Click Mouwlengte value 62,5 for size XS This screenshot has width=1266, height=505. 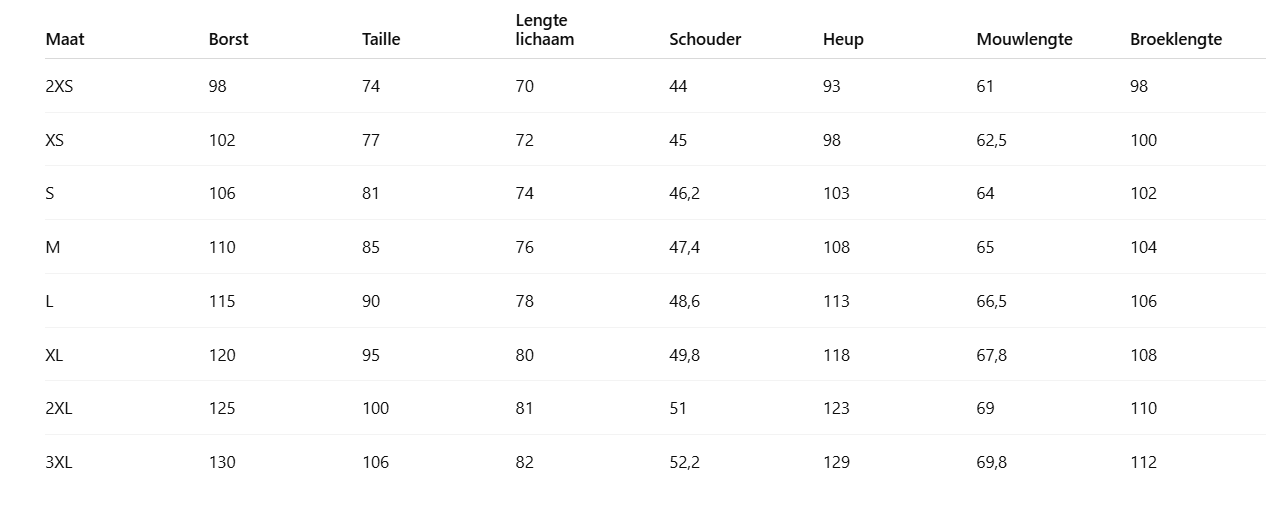pyautogui.click(x=991, y=140)
